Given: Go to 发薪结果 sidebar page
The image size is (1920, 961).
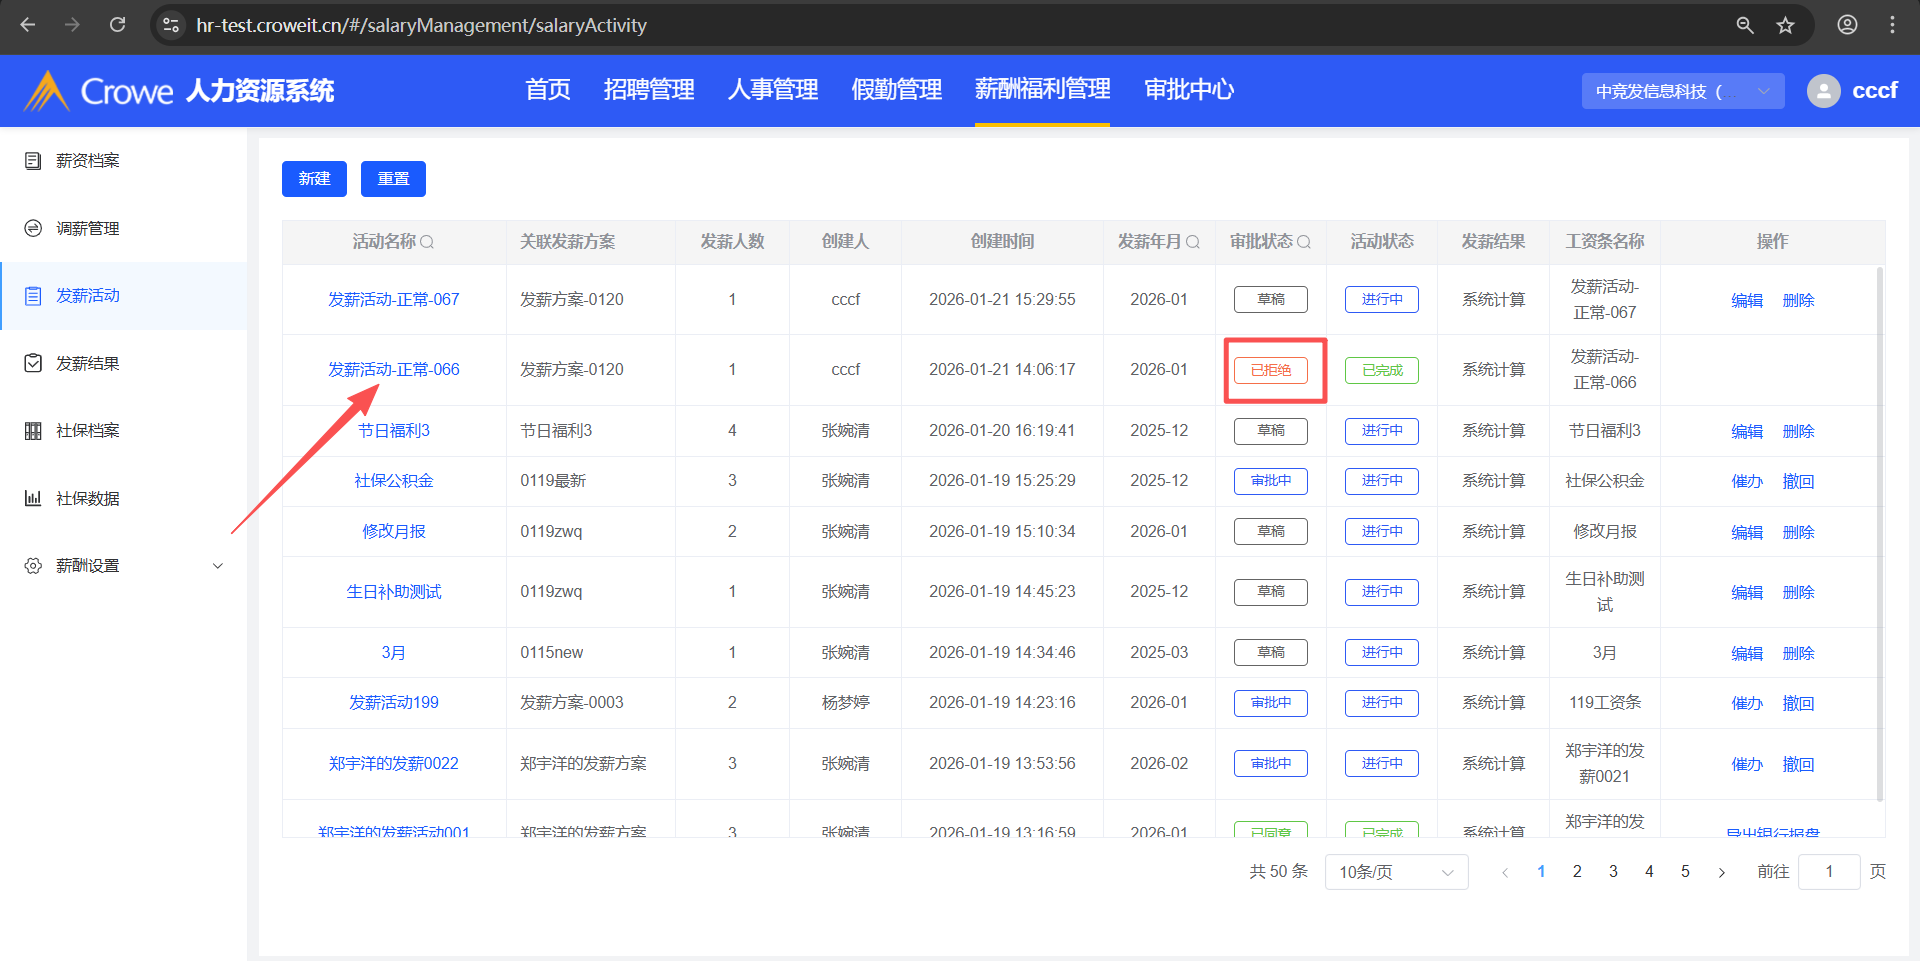Looking at the screenshot, I should click(88, 364).
